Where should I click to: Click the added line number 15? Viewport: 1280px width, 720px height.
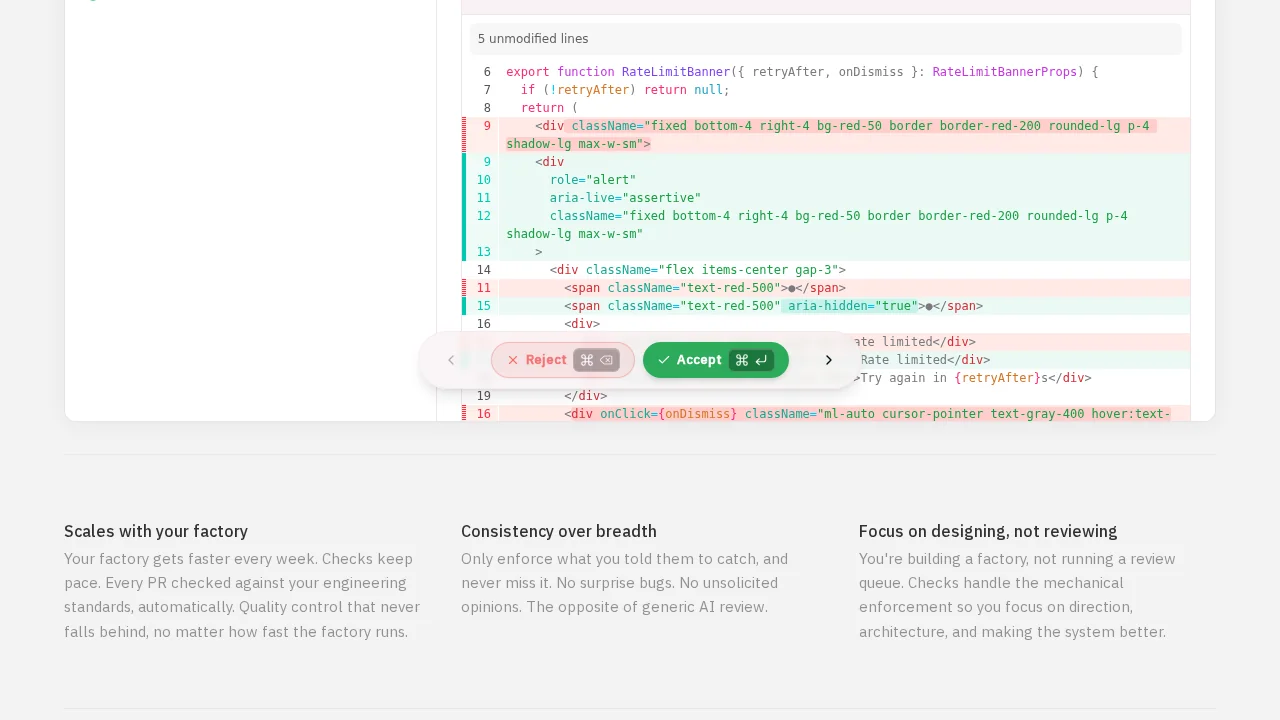click(483, 306)
